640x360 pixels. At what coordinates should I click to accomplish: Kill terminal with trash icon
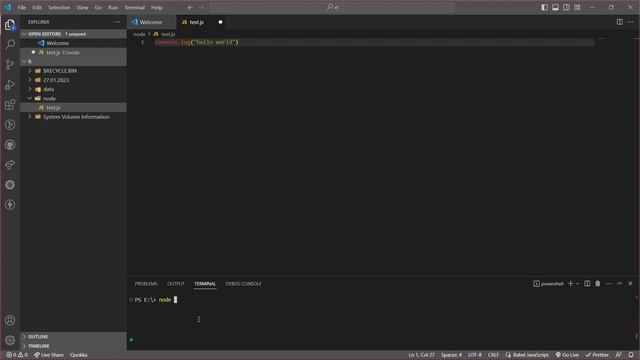(598, 284)
